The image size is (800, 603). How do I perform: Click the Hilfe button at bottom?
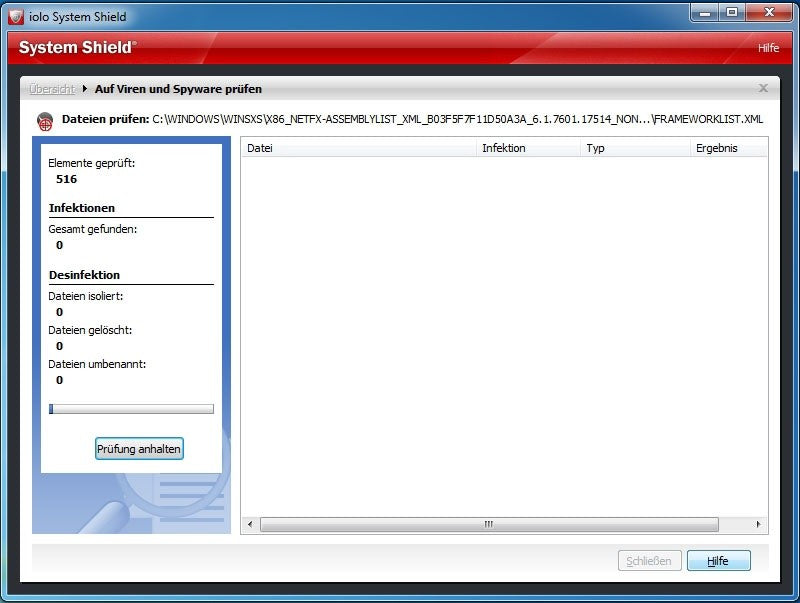click(718, 561)
